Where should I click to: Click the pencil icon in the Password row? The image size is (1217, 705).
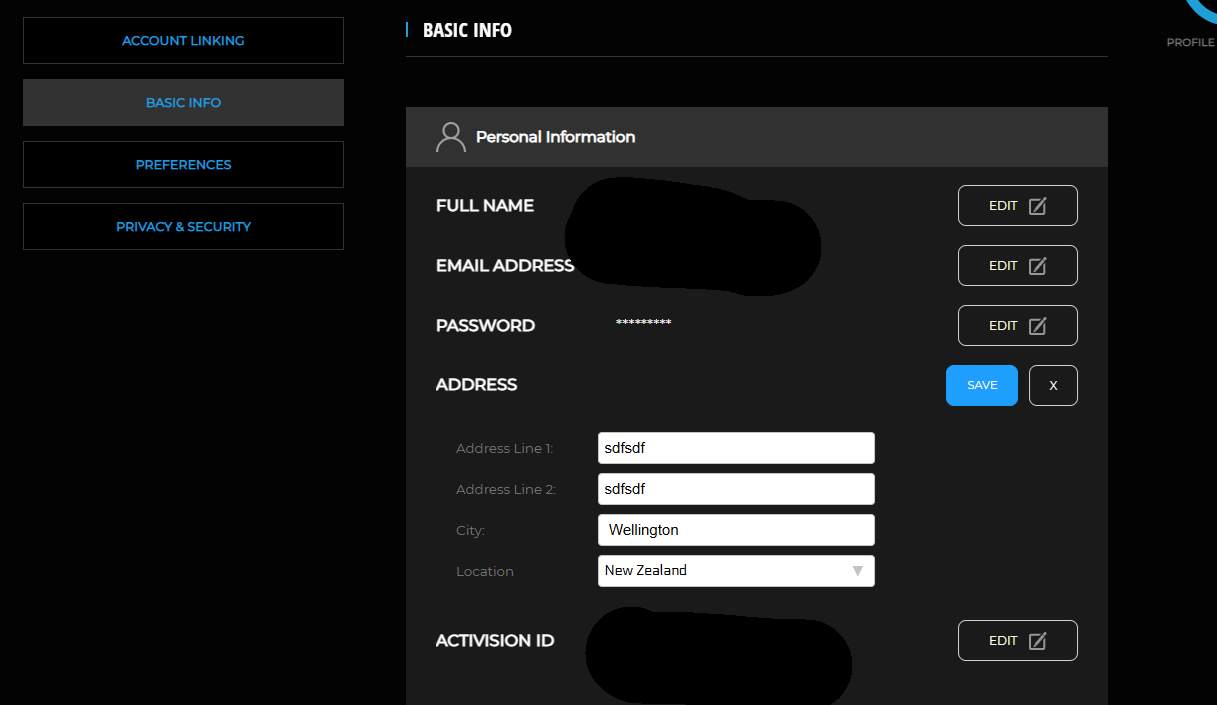tap(1038, 326)
